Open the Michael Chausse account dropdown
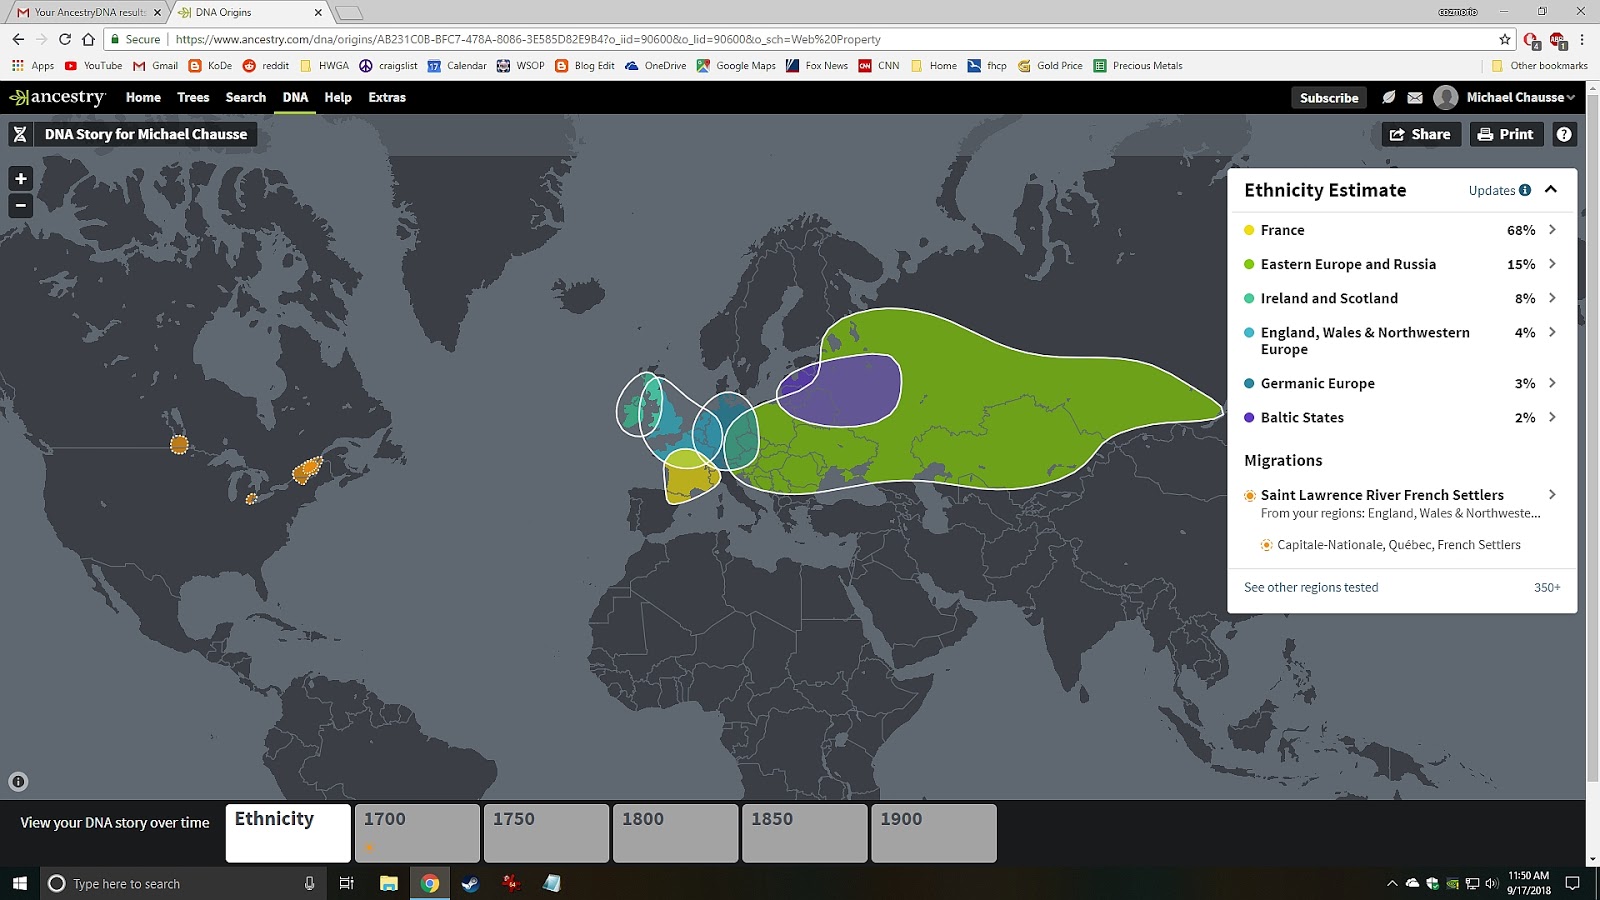 [1504, 97]
